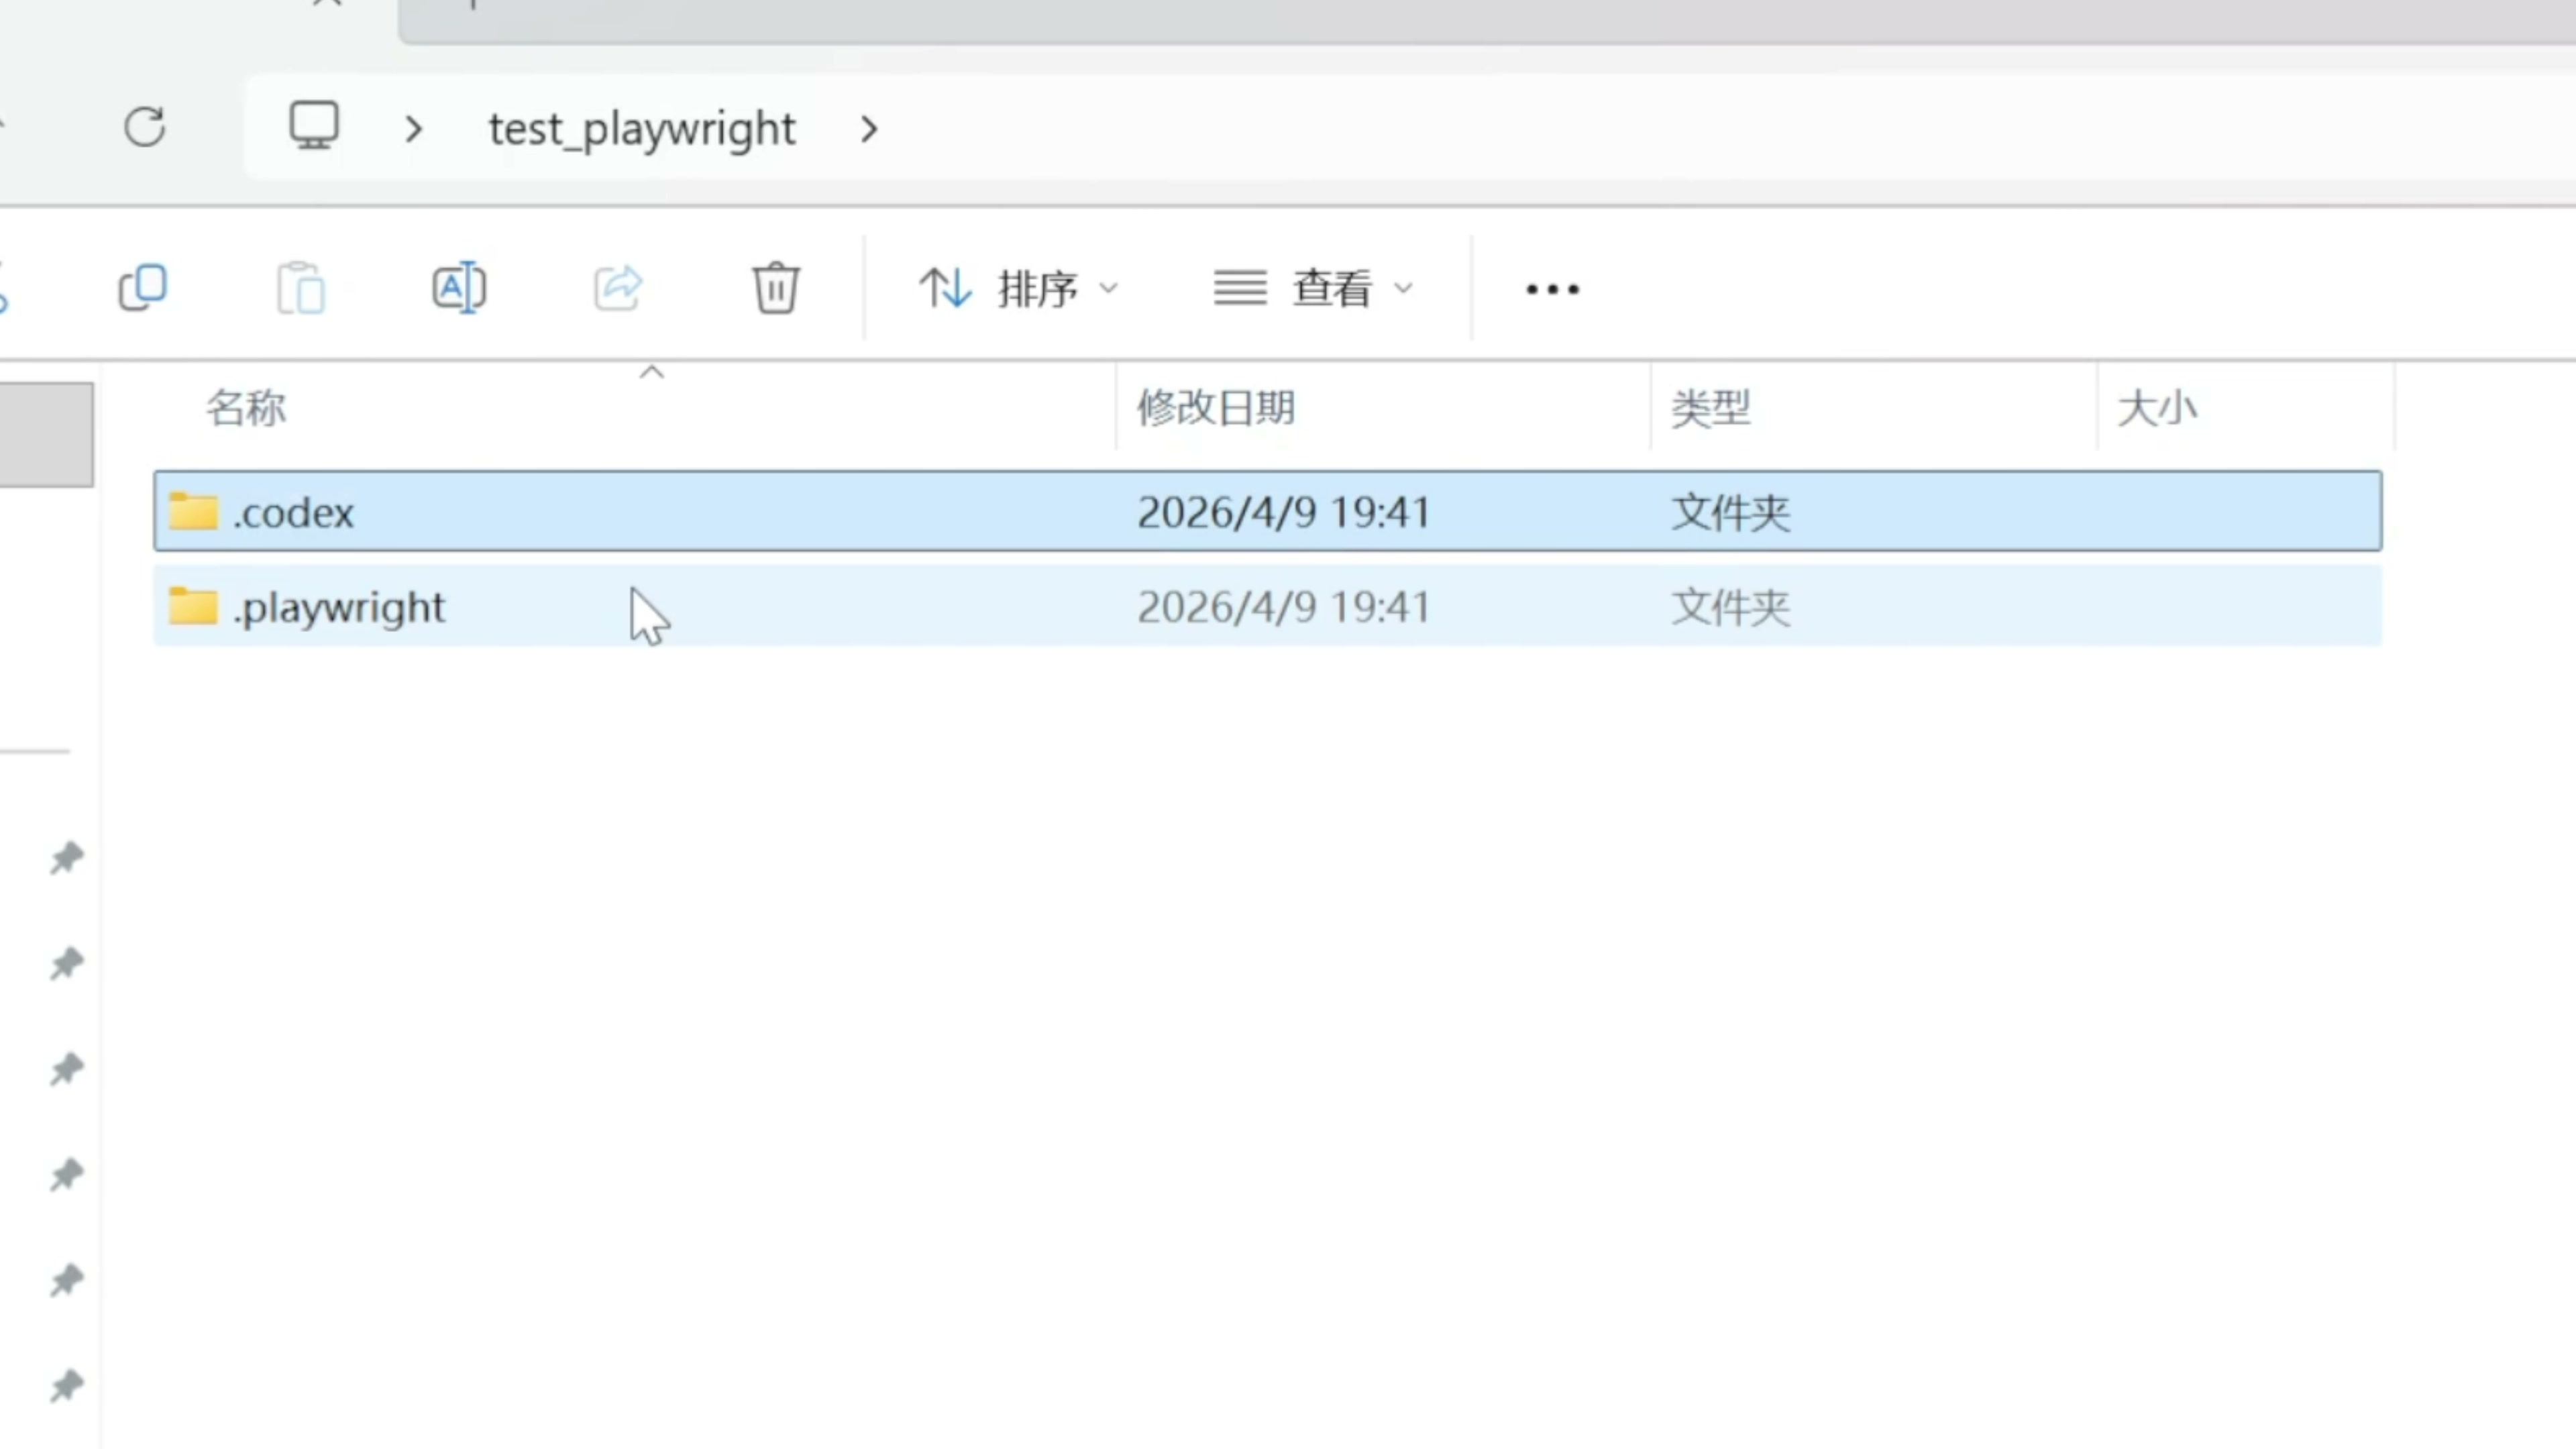Open the see more ellipsis menu
This screenshot has height=1449, width=2576.
click(1552, 290)
